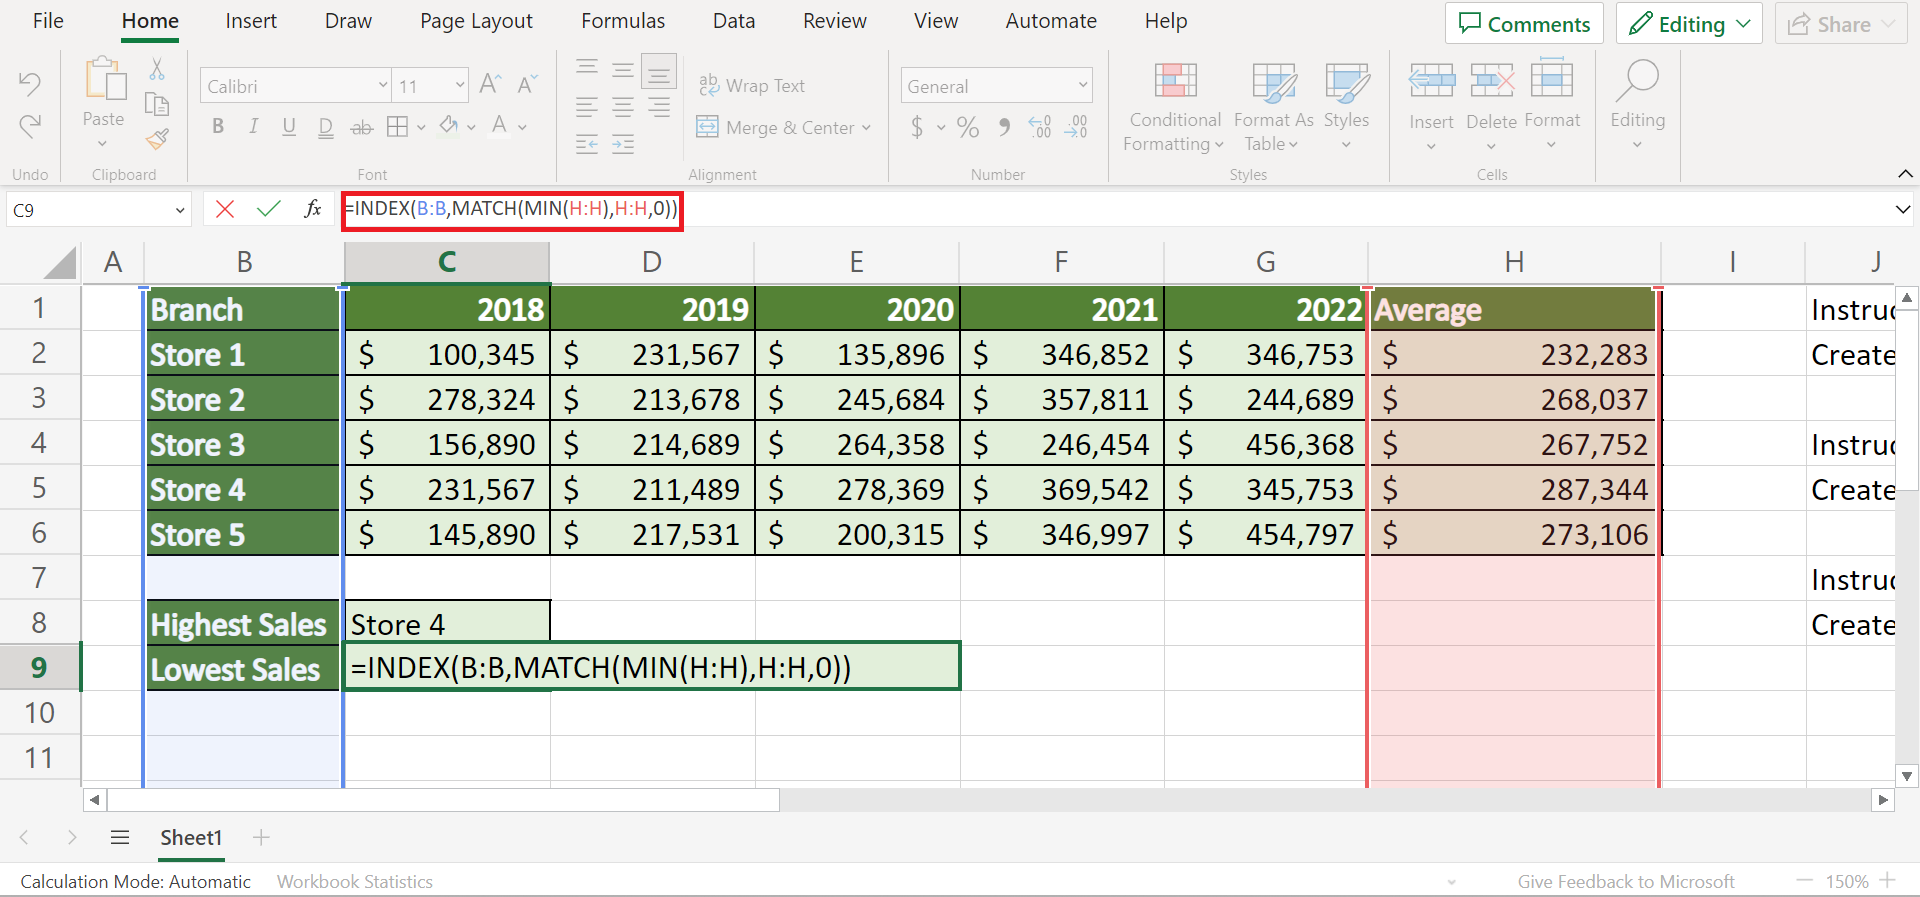Toggle Underline formatting
Viewport: 1920px width, 897px height.
click(x=289, y=126)
